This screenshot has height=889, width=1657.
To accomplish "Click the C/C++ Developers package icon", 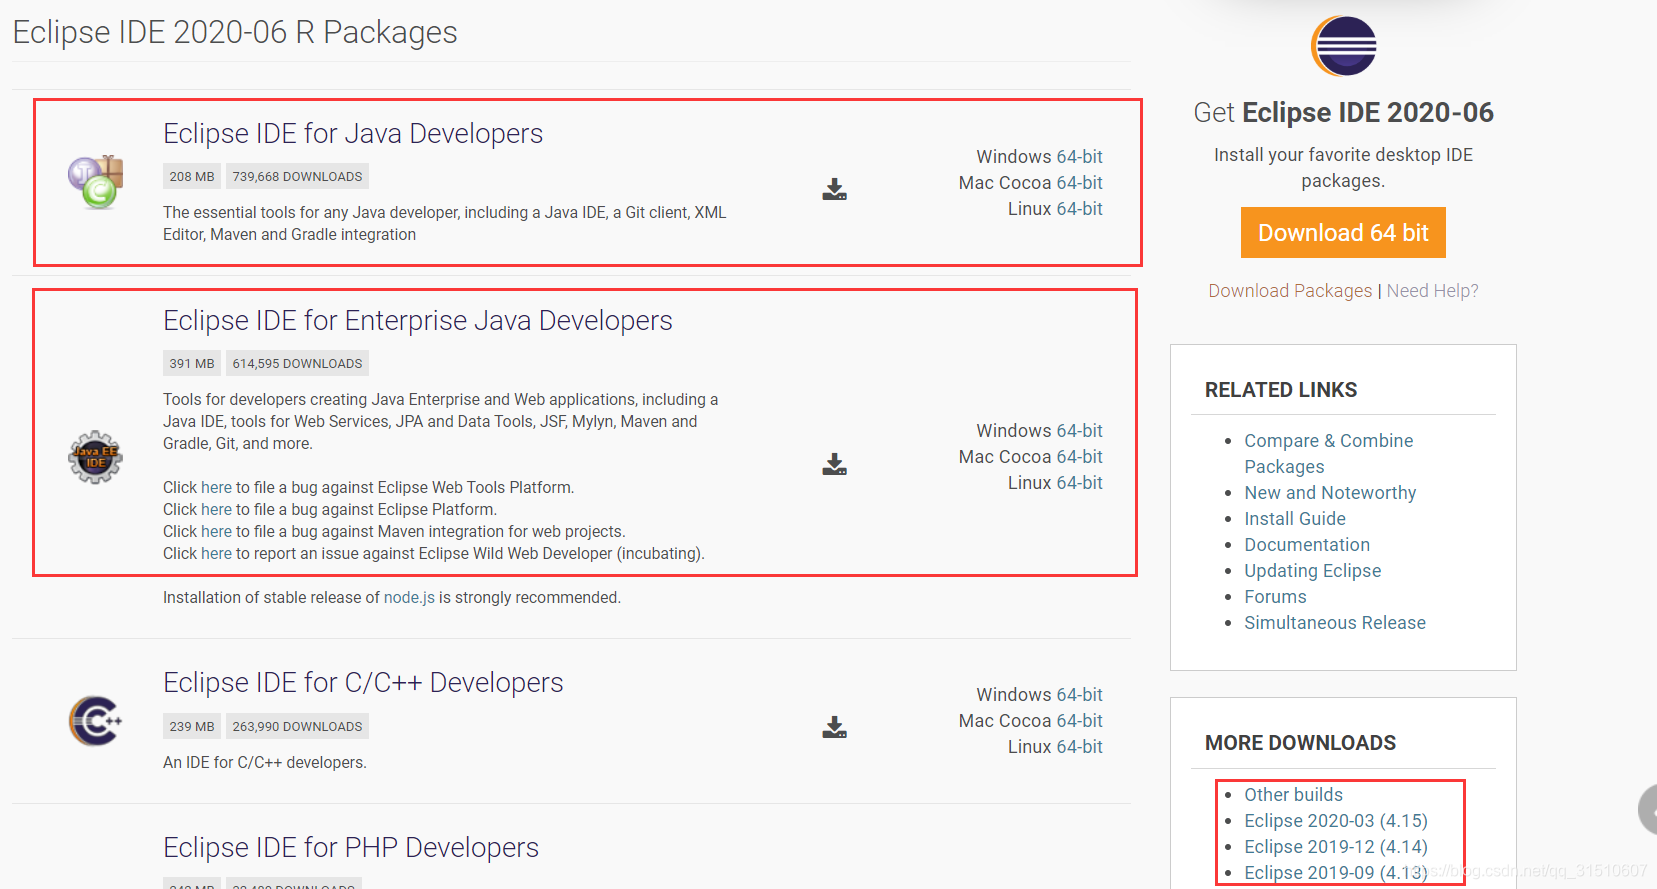I will click(95, 720).
